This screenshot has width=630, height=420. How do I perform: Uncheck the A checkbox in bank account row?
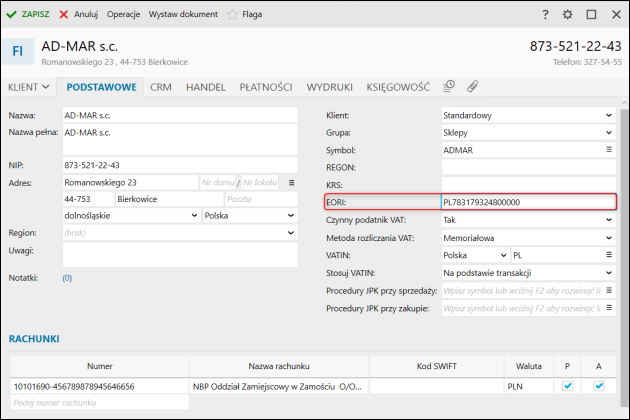598,385
